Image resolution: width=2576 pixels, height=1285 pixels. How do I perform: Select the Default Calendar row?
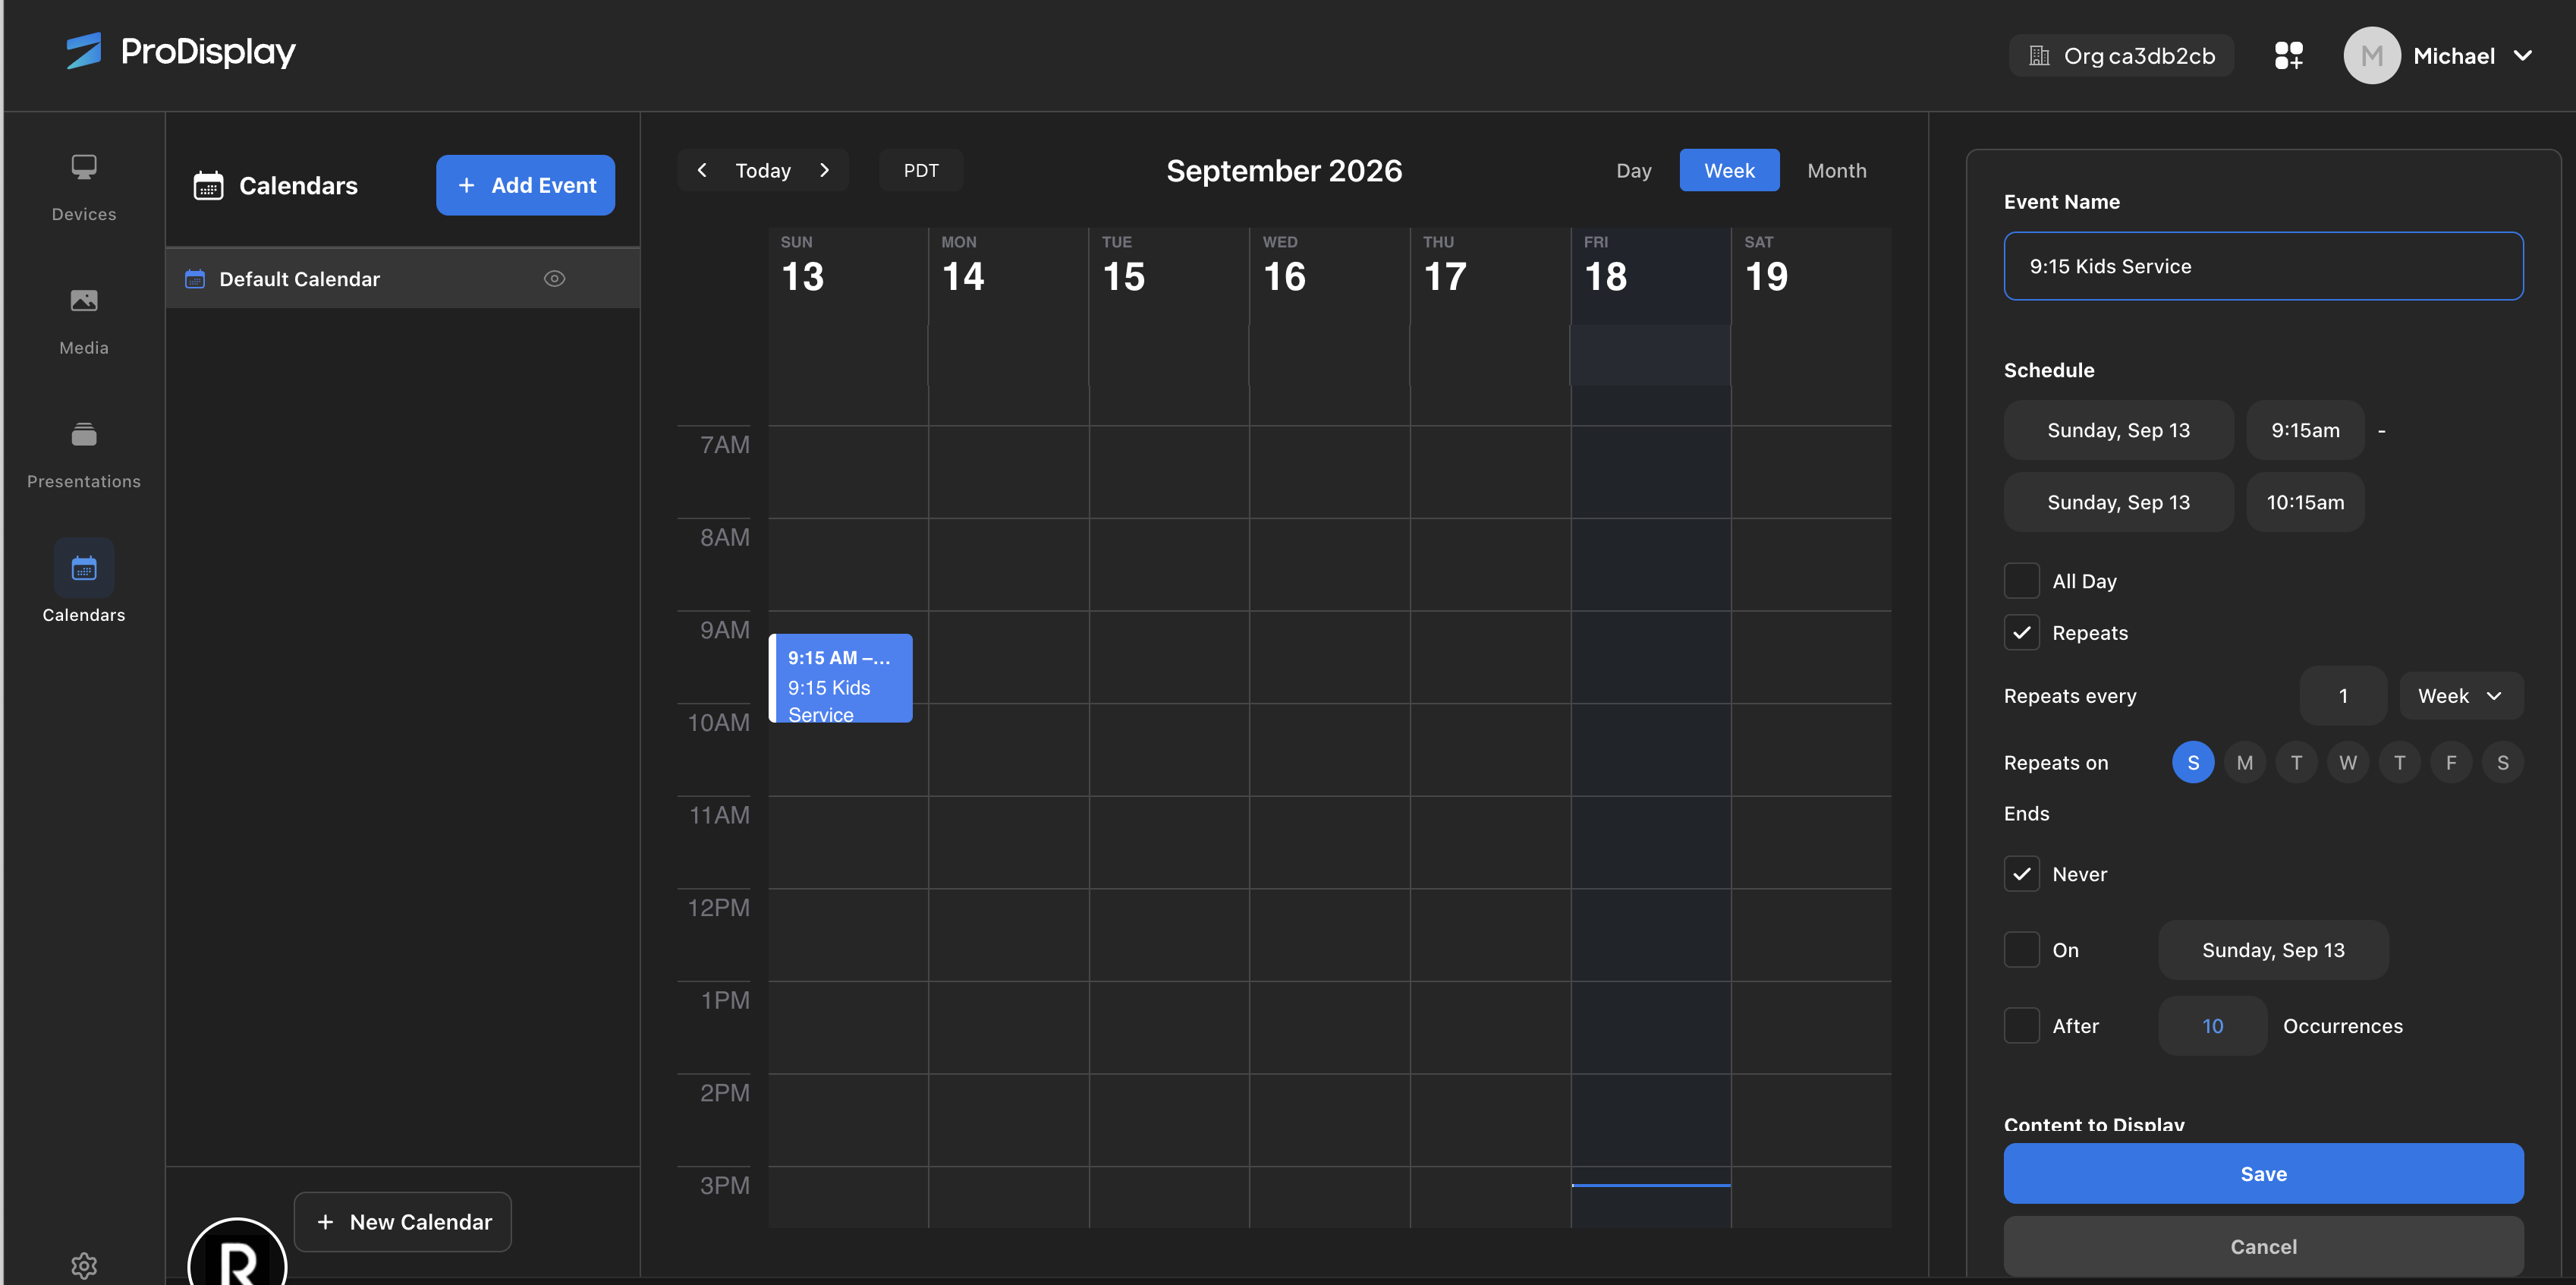coord(402,279)
